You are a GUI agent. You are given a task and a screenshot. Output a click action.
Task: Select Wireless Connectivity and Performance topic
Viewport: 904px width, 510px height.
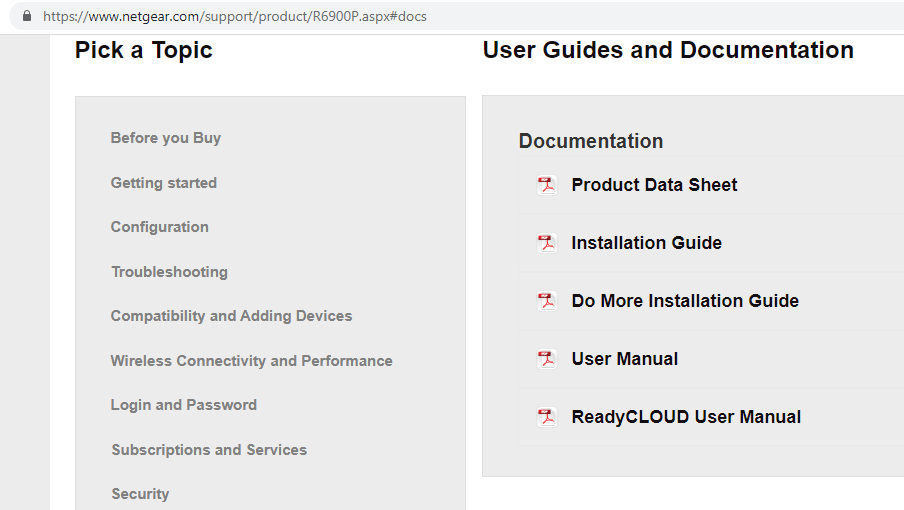[x=251, y=361]
